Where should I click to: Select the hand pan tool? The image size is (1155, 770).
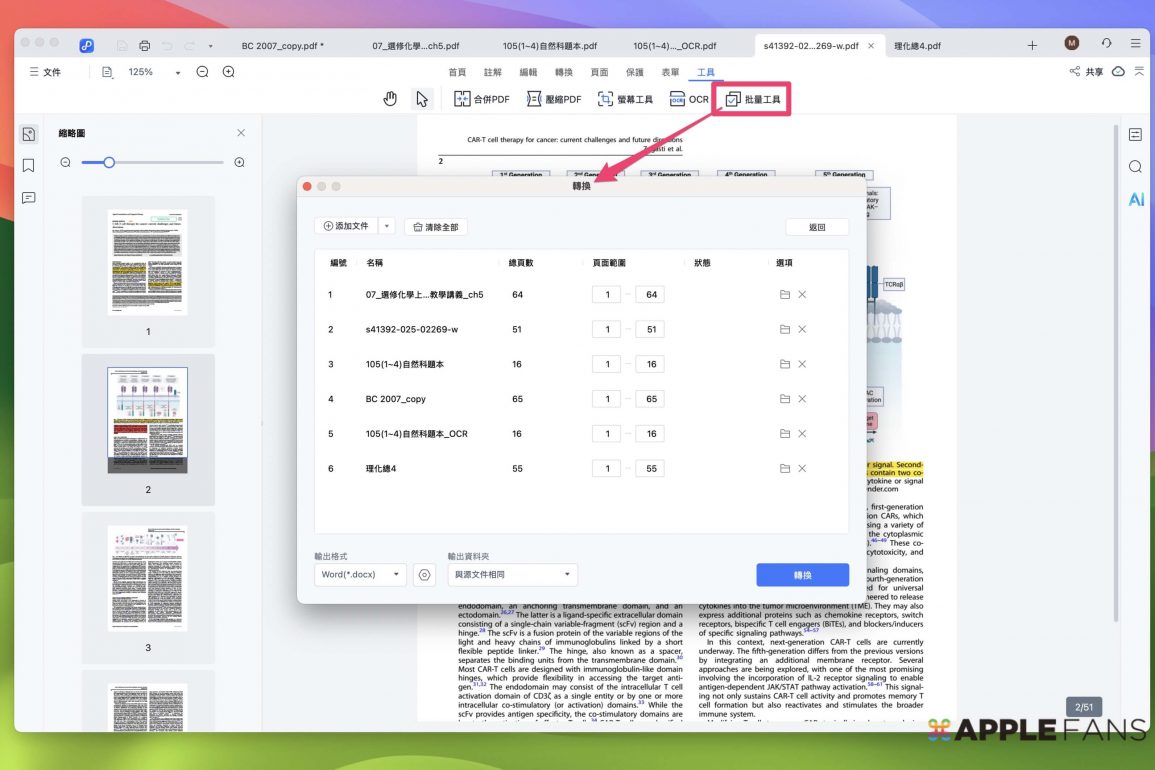point(390,99)
